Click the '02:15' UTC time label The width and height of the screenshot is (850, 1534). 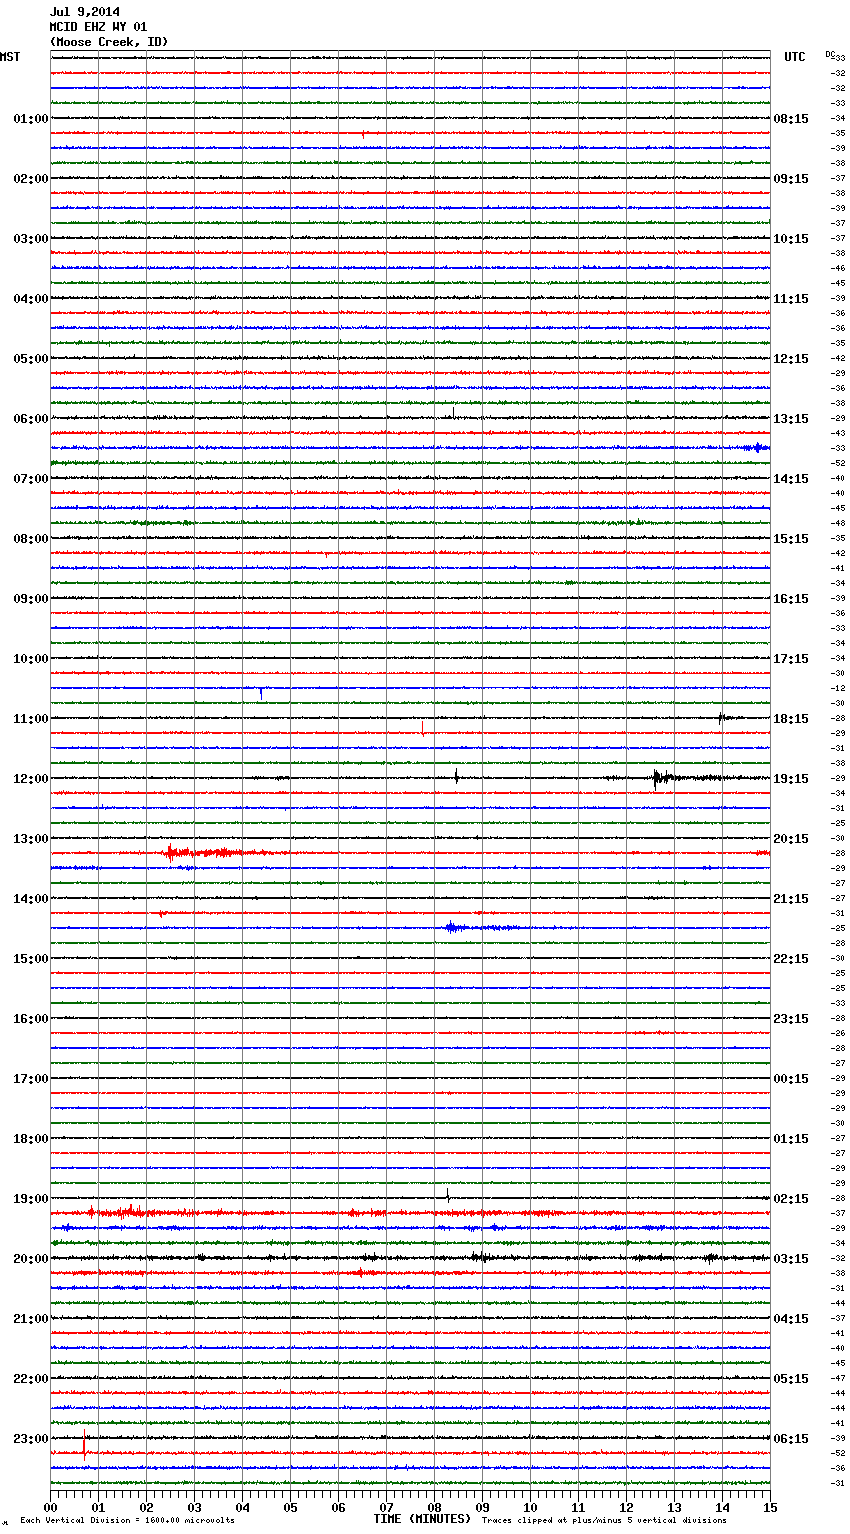coord(791,1199)
